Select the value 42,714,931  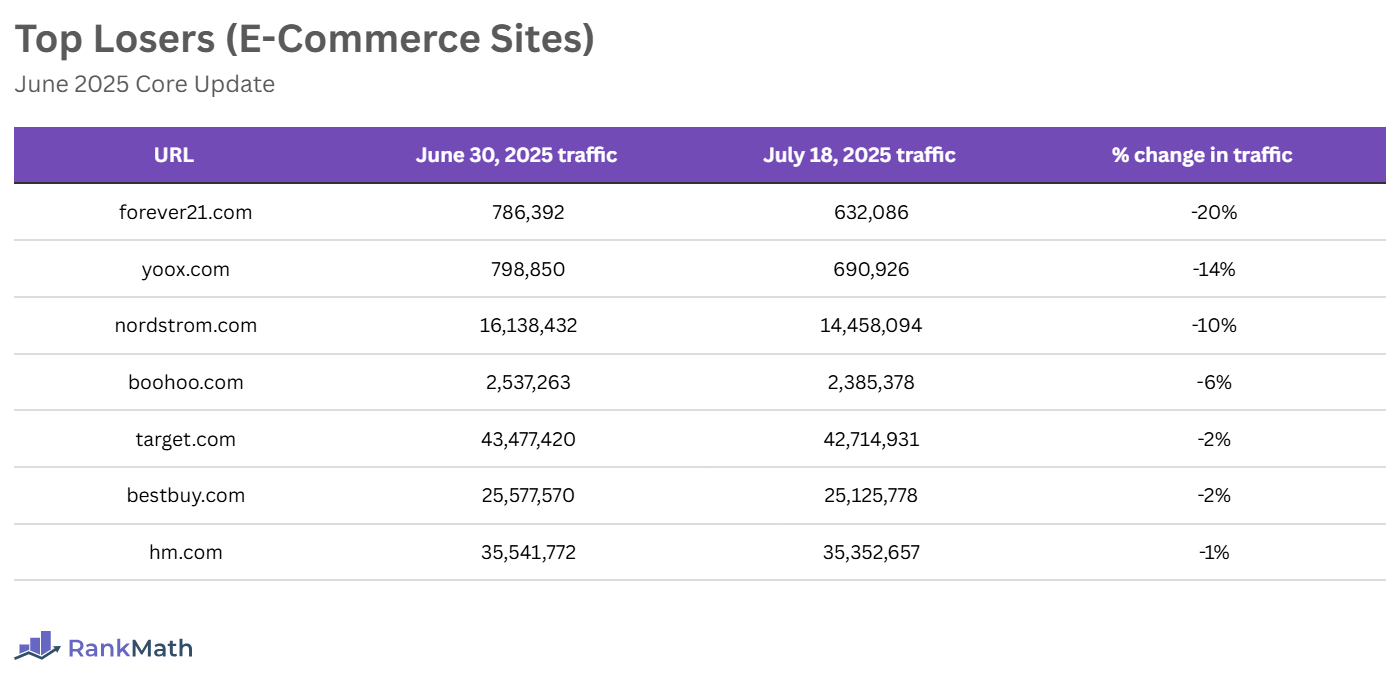coord(871,439)
